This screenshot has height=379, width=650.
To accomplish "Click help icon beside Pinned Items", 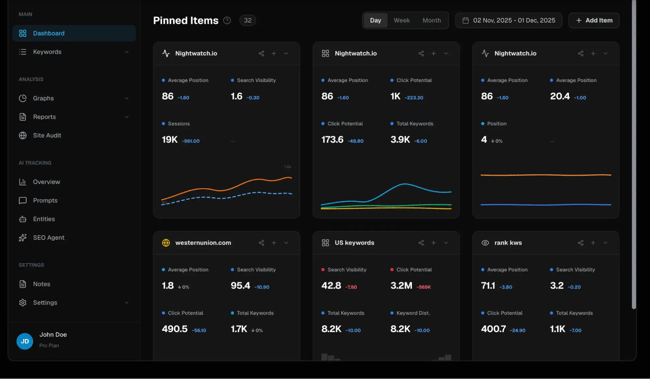I will coord(227,20).
